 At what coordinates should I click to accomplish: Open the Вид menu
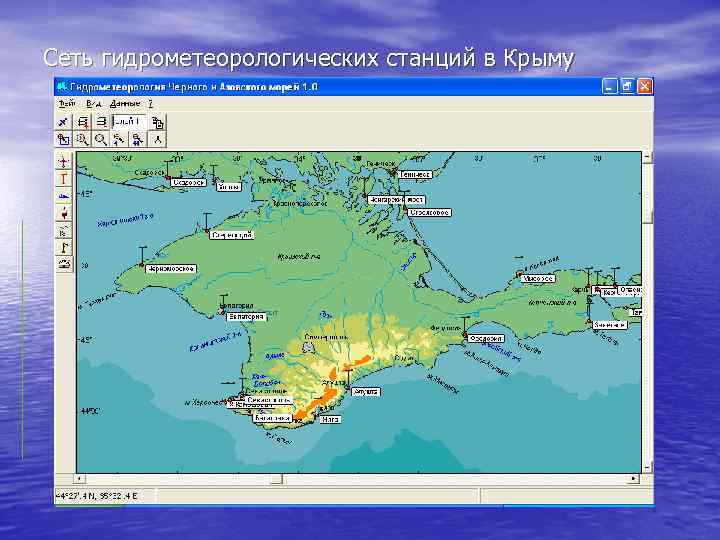[x=94, y=104]
